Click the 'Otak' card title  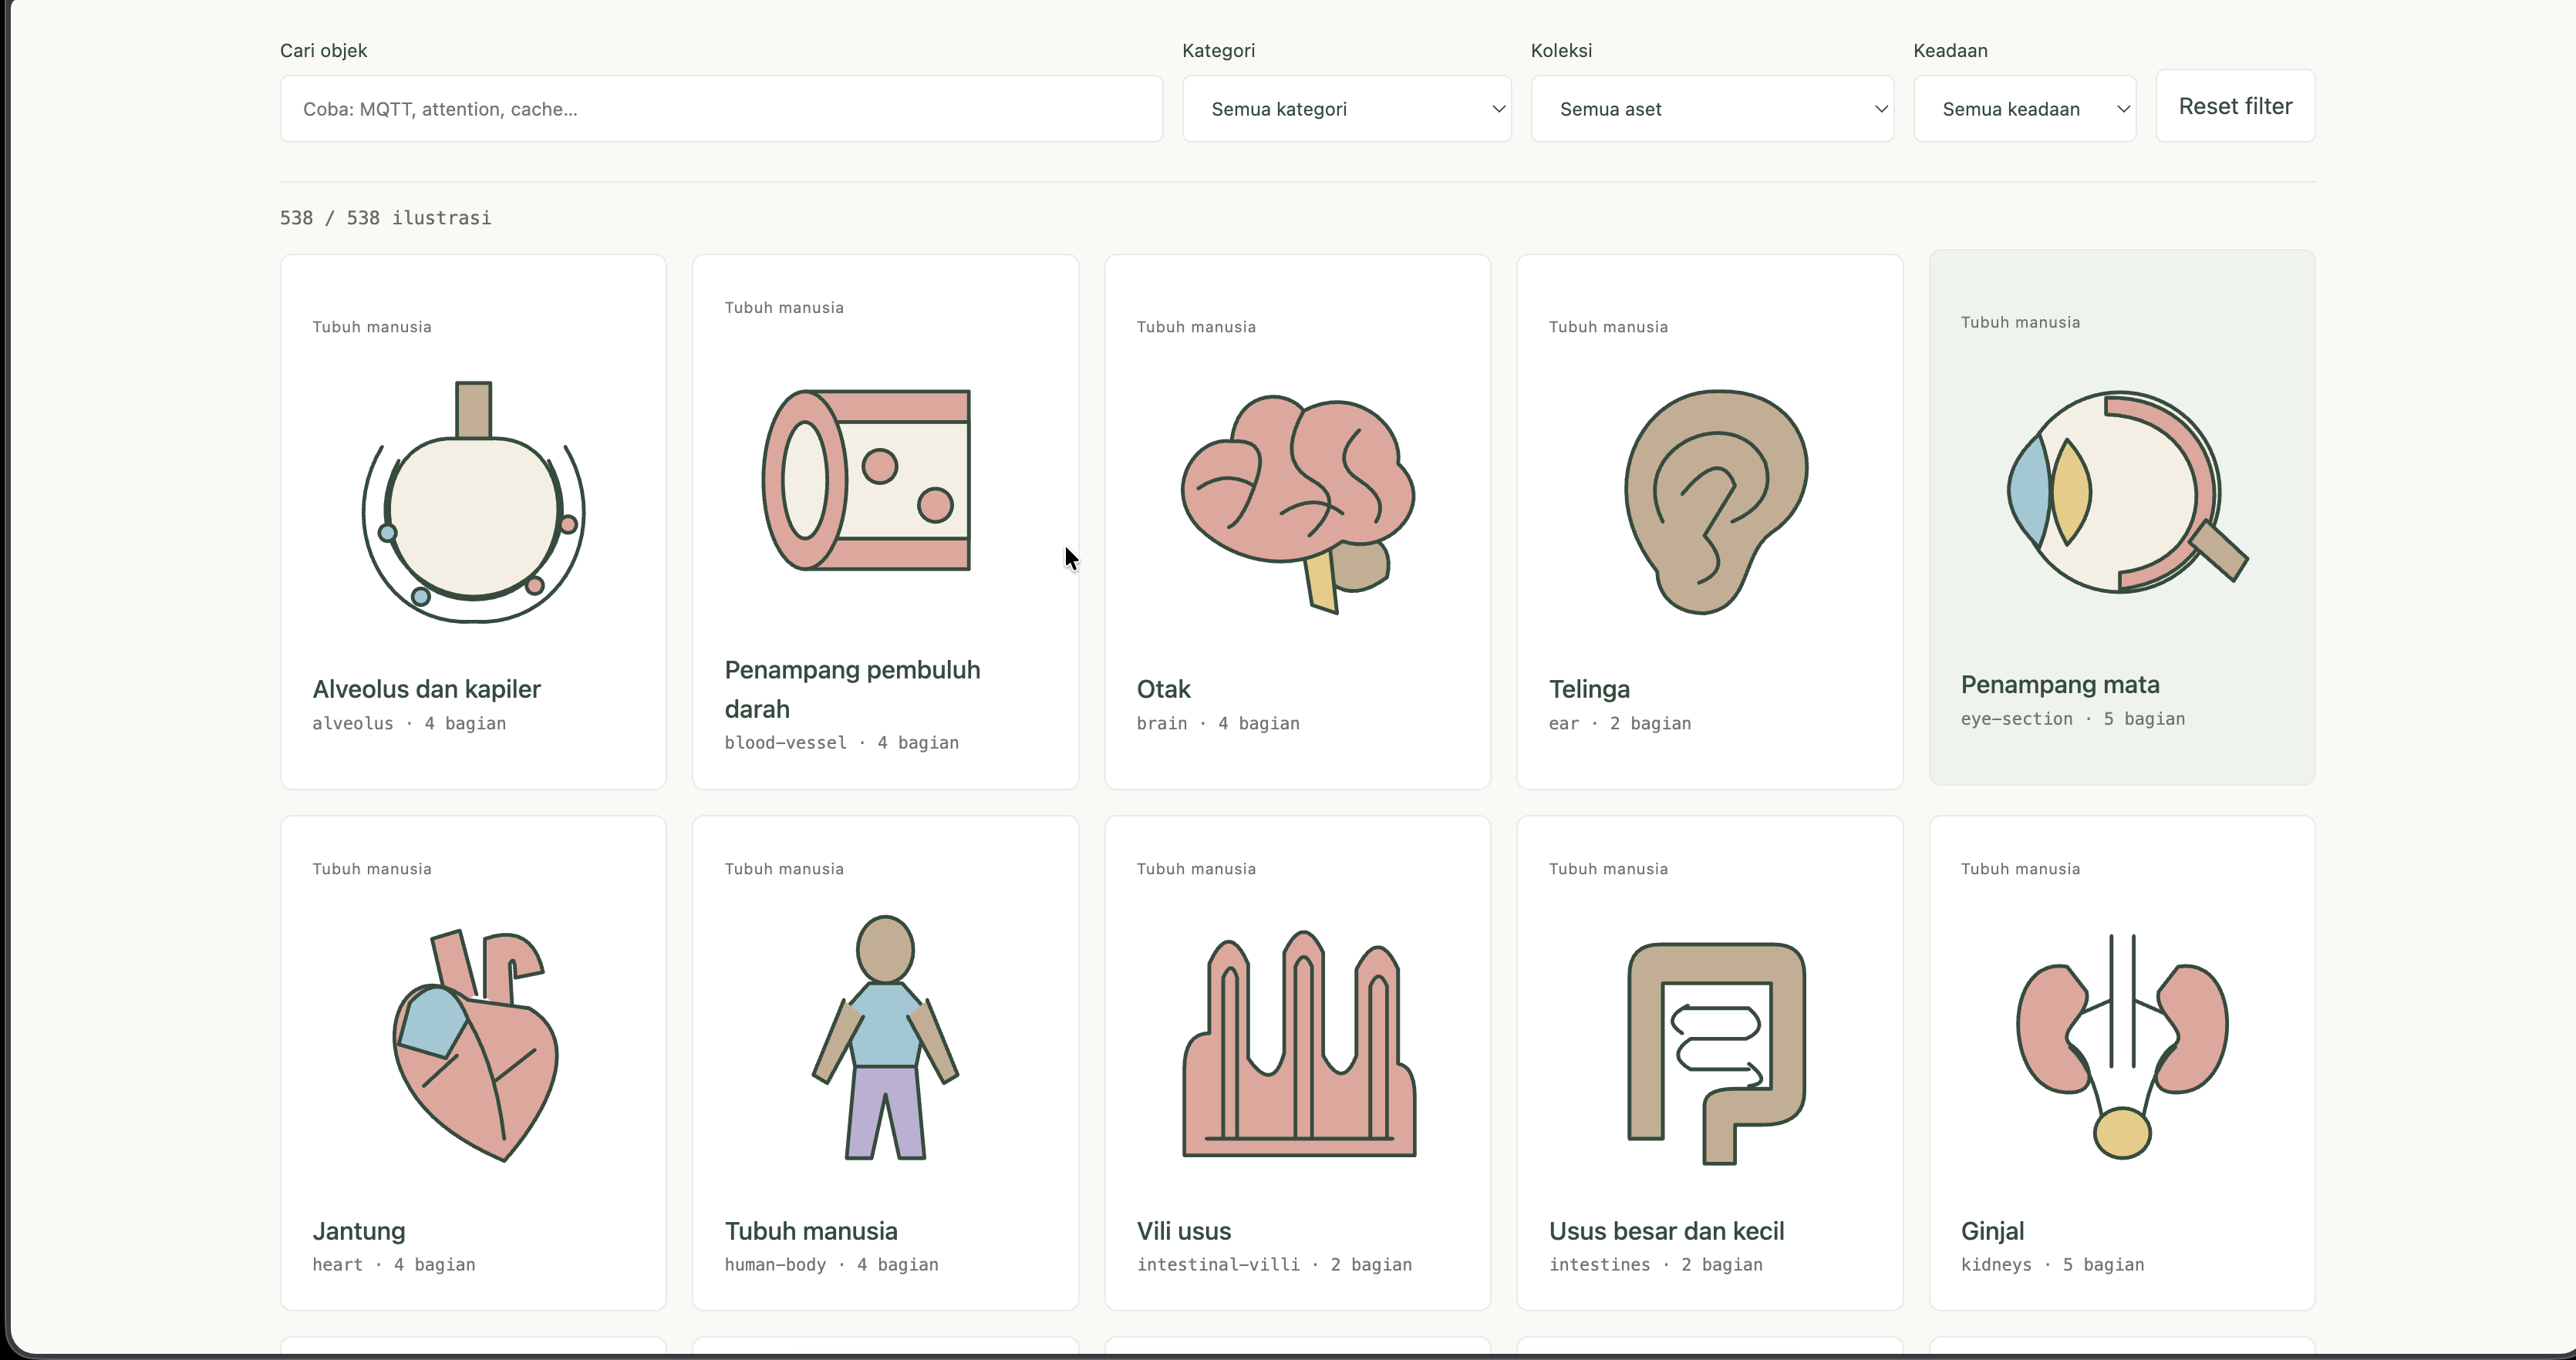(x=1163, y=689)
